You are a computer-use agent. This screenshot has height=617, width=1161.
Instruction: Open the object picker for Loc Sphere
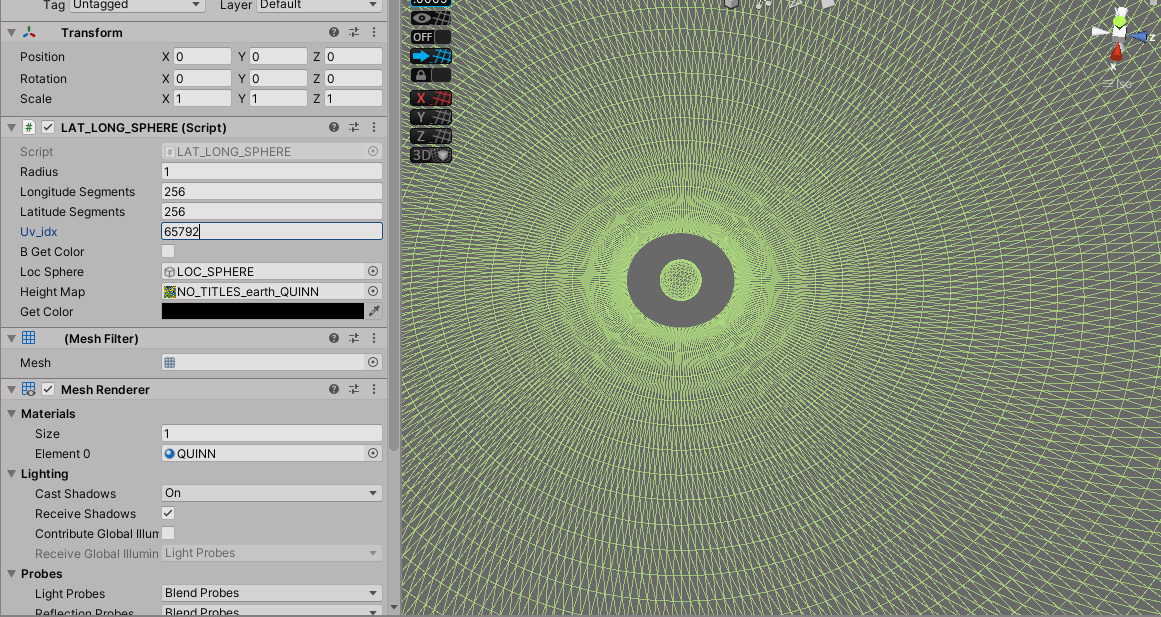pyautogui.click(x=371, y=271)
